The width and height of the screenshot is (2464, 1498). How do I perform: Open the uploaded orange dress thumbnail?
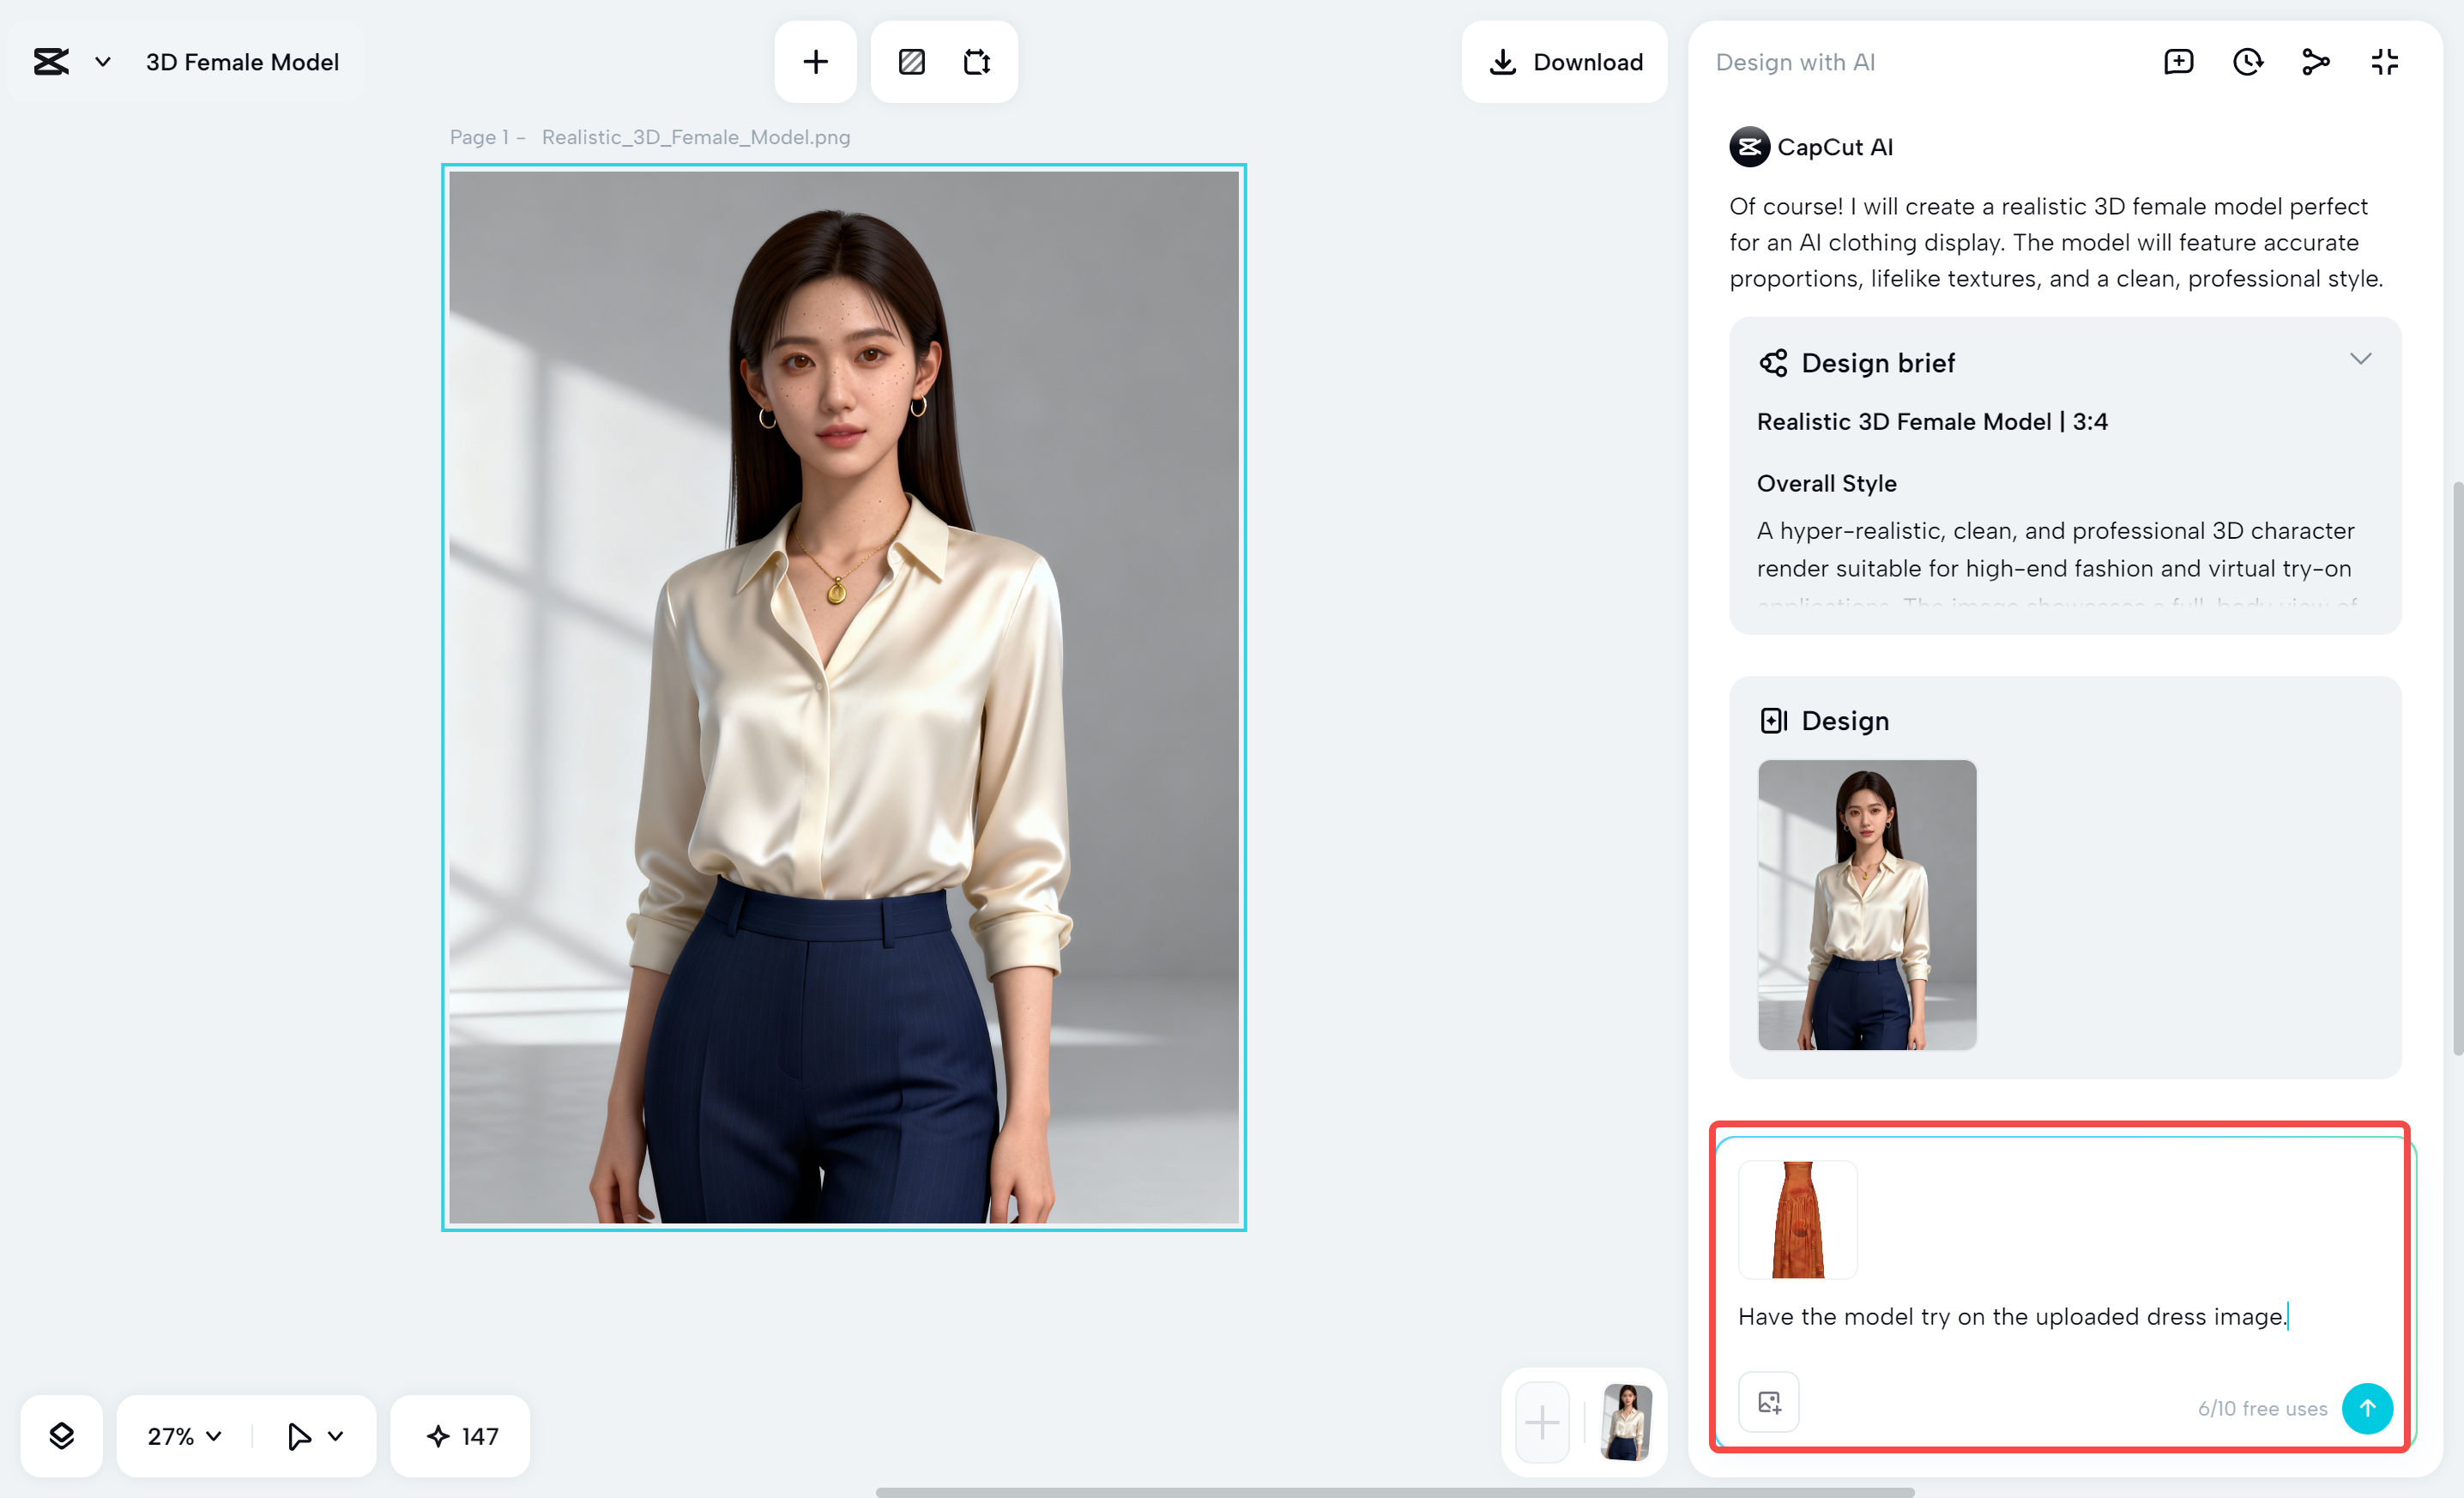point(1796,1219)
